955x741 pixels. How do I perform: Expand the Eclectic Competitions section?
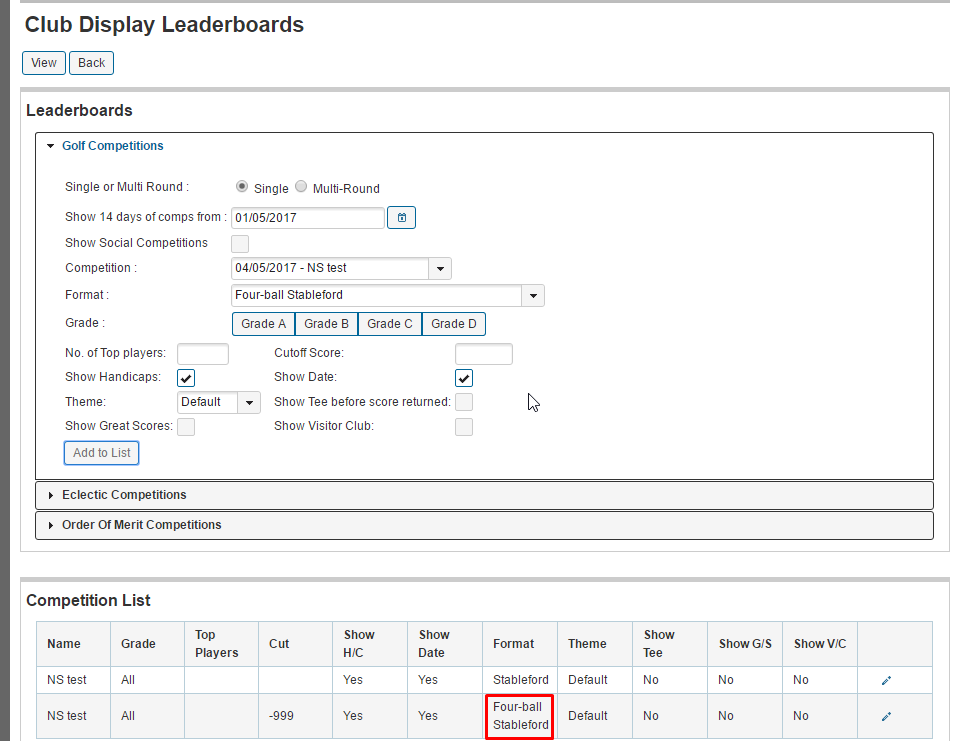tap(124, 494)
